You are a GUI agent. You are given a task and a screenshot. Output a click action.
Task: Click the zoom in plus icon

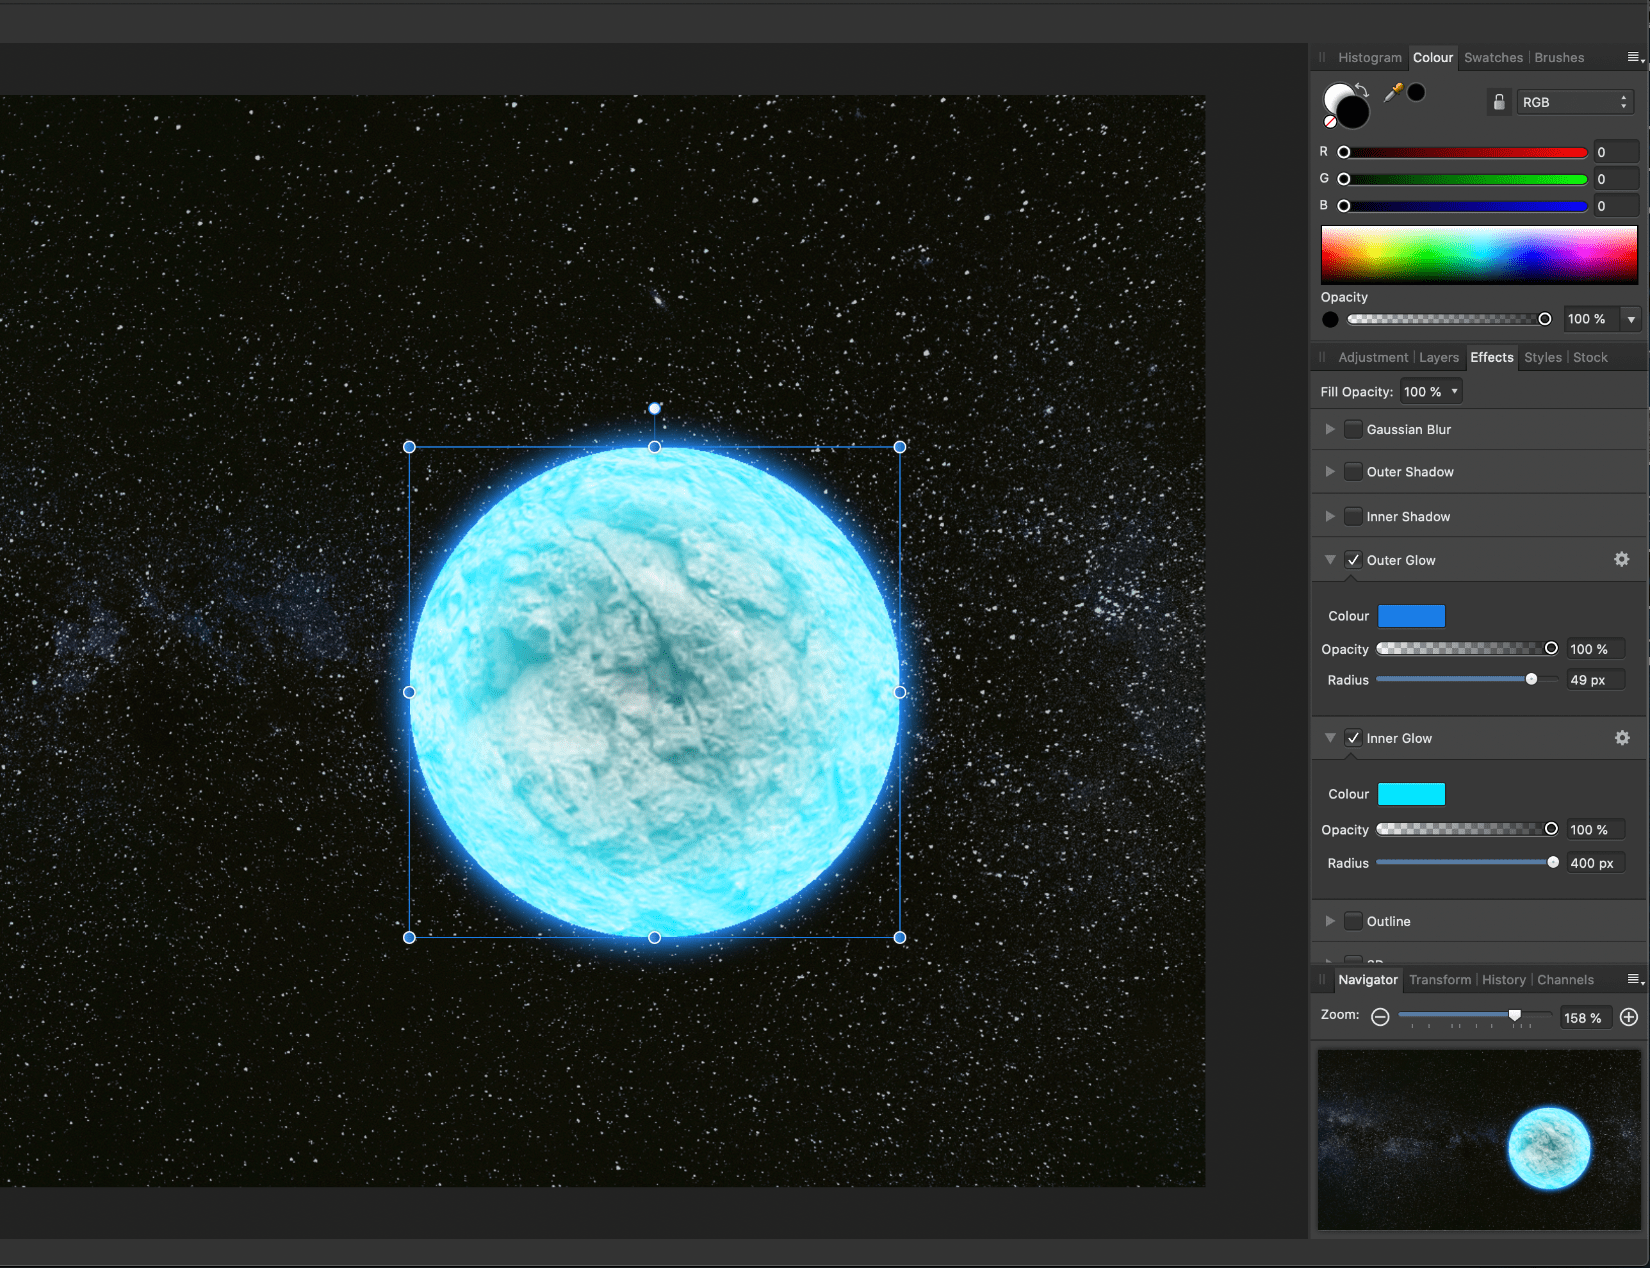(1628, 1017)
